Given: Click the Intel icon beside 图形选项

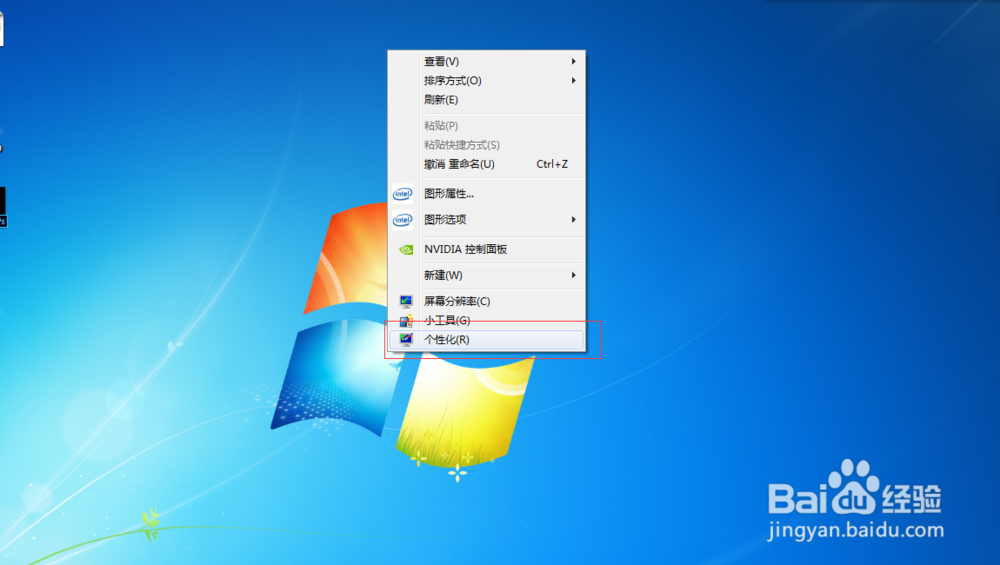Looking at the screenshot, I should (402, 219).
